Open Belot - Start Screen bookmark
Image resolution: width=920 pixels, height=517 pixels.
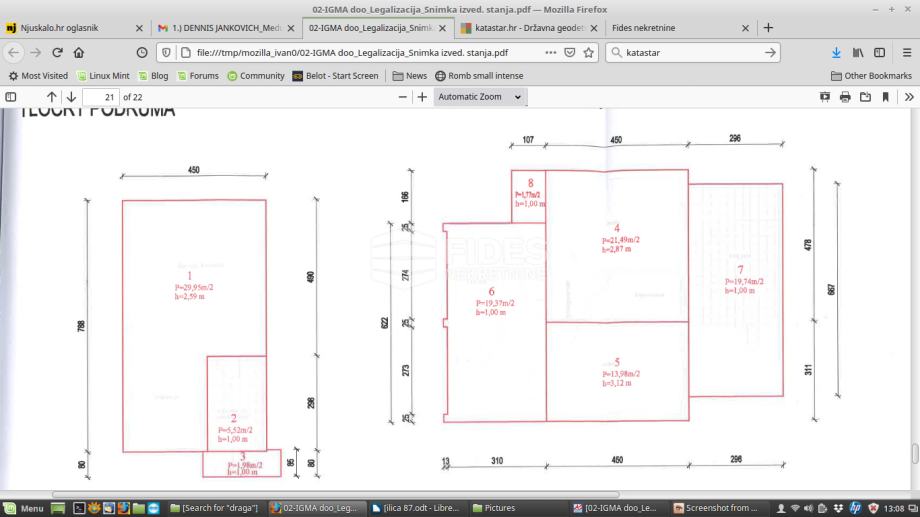click(333, 76)
